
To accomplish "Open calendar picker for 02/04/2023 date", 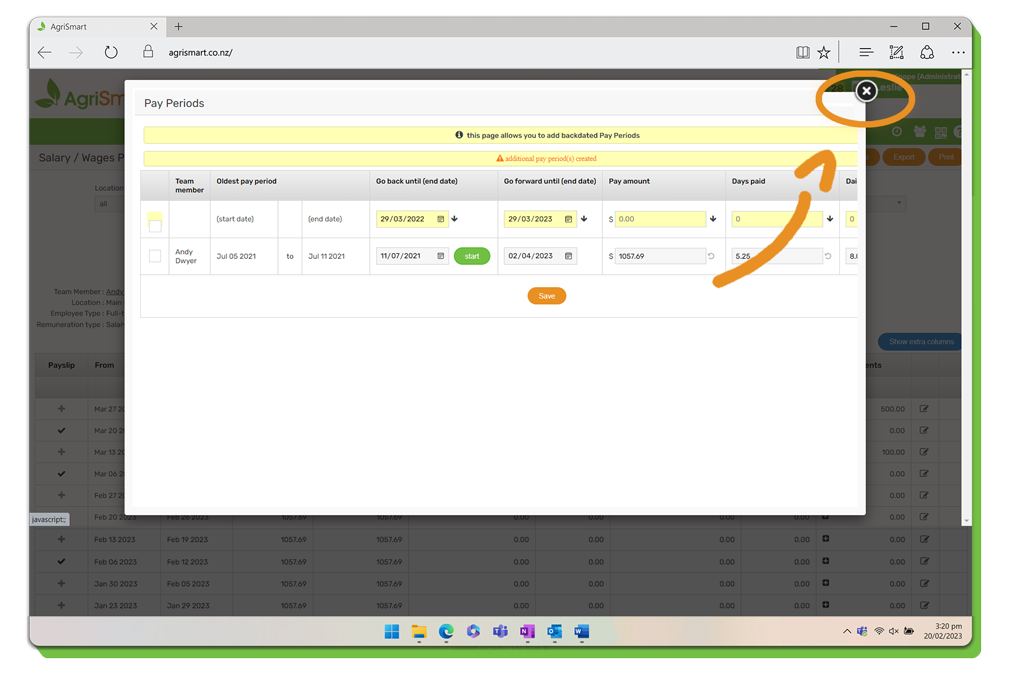I will (x=568, y=257).
